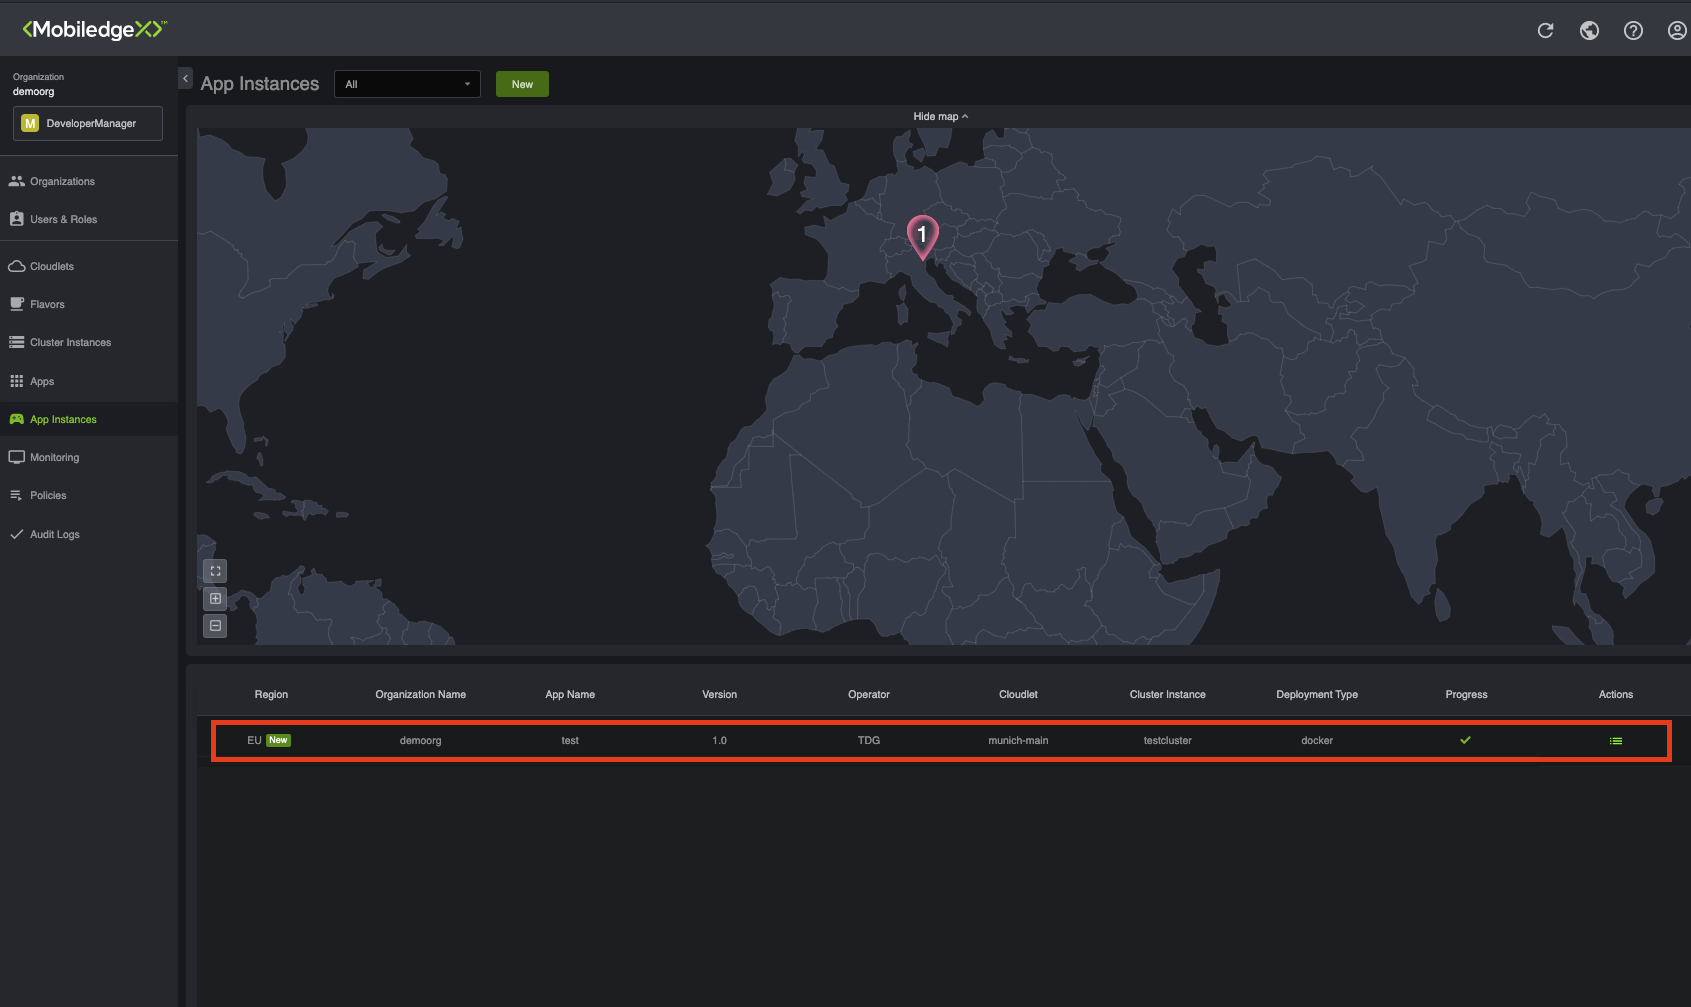Go to Flavors page
Image resolution: width=1691 pixels, height=1007 pixels.
click(x=89, y=304)
